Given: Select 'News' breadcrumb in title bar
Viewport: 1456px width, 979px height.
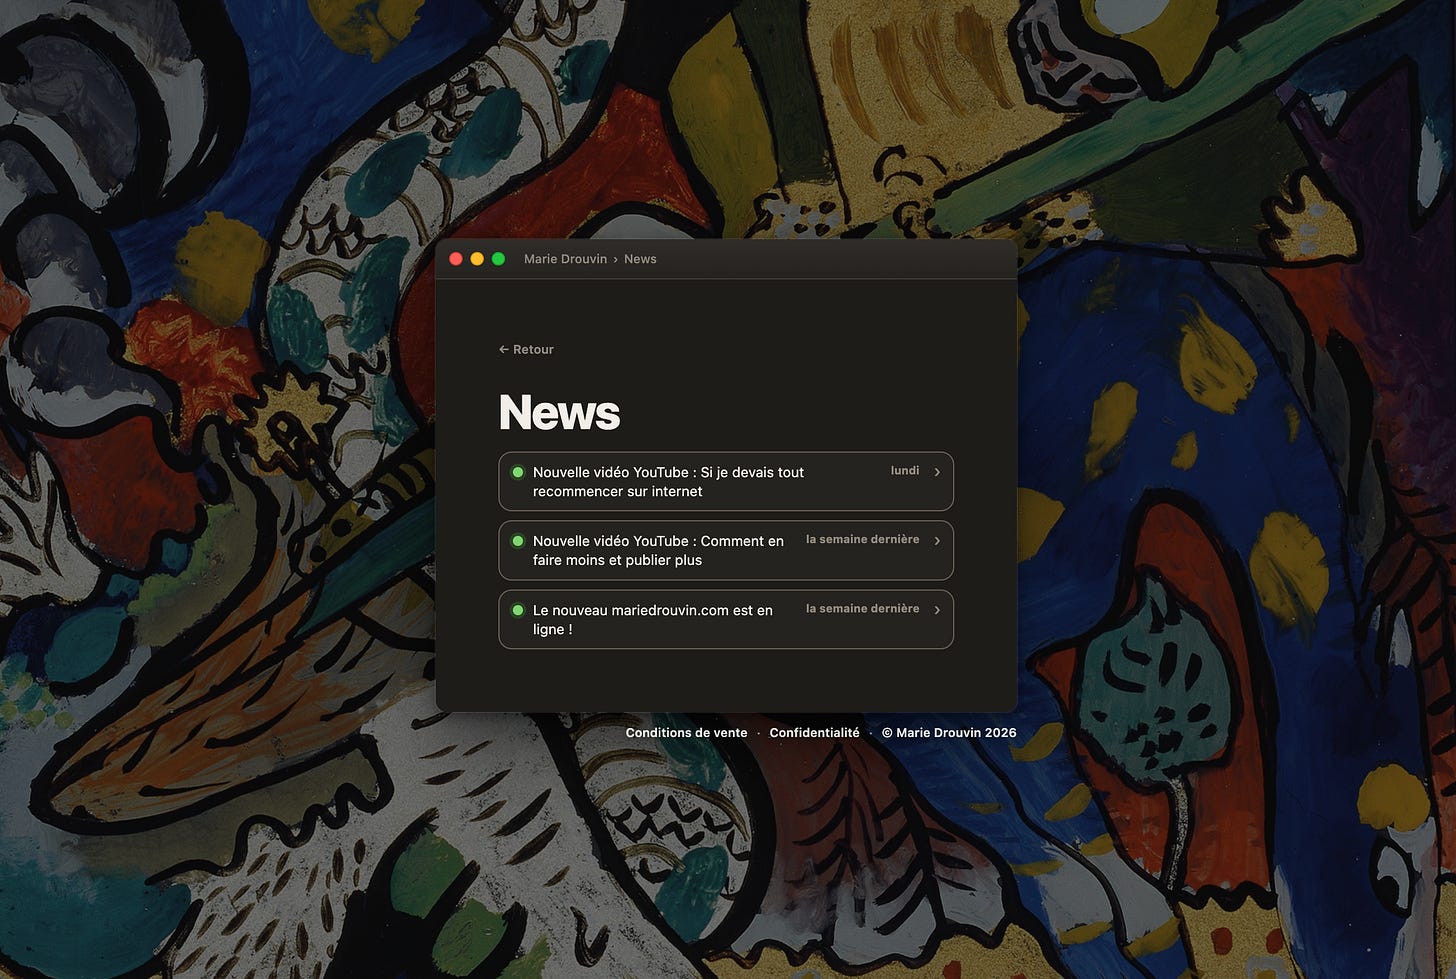Looking at the screenshot, I should coord(640,259).
